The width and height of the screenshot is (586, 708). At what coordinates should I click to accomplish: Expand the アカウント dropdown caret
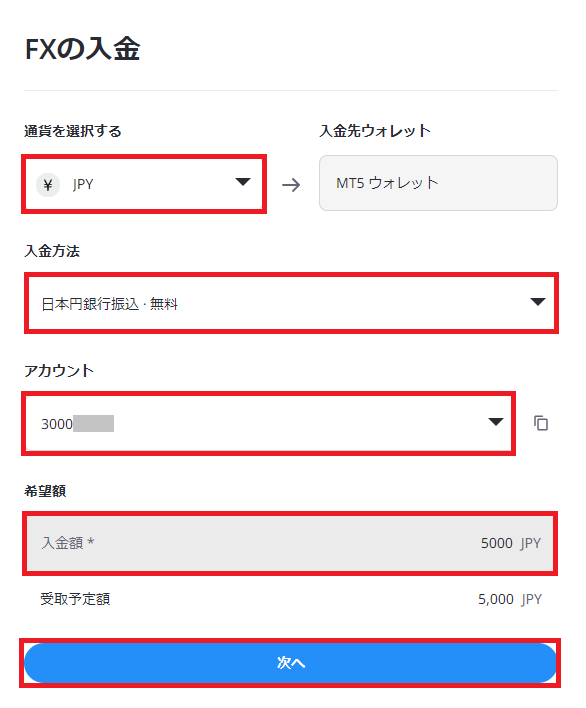click(x=496, y=422)
